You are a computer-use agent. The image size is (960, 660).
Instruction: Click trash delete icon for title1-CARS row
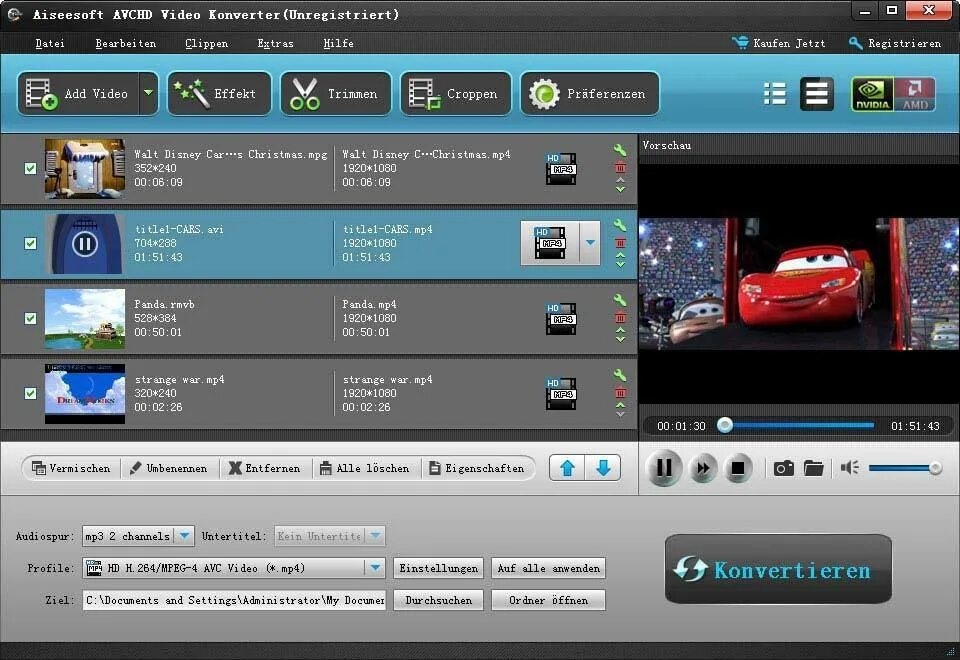tap(620, 242)
